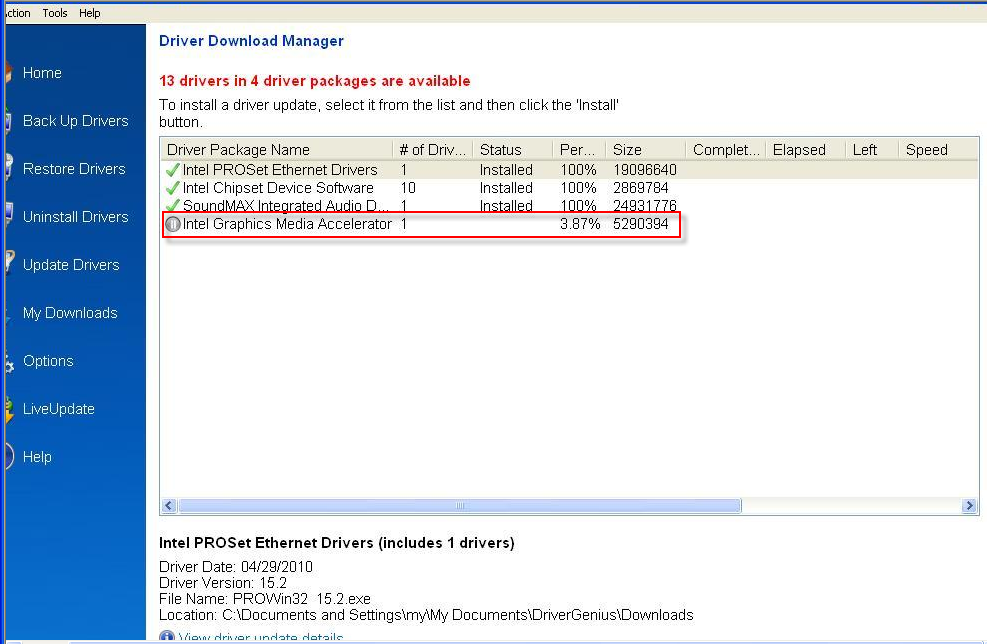Screen dimensions: 987x644
Task: Click size value 19096640
Action: tap(645, 170)
